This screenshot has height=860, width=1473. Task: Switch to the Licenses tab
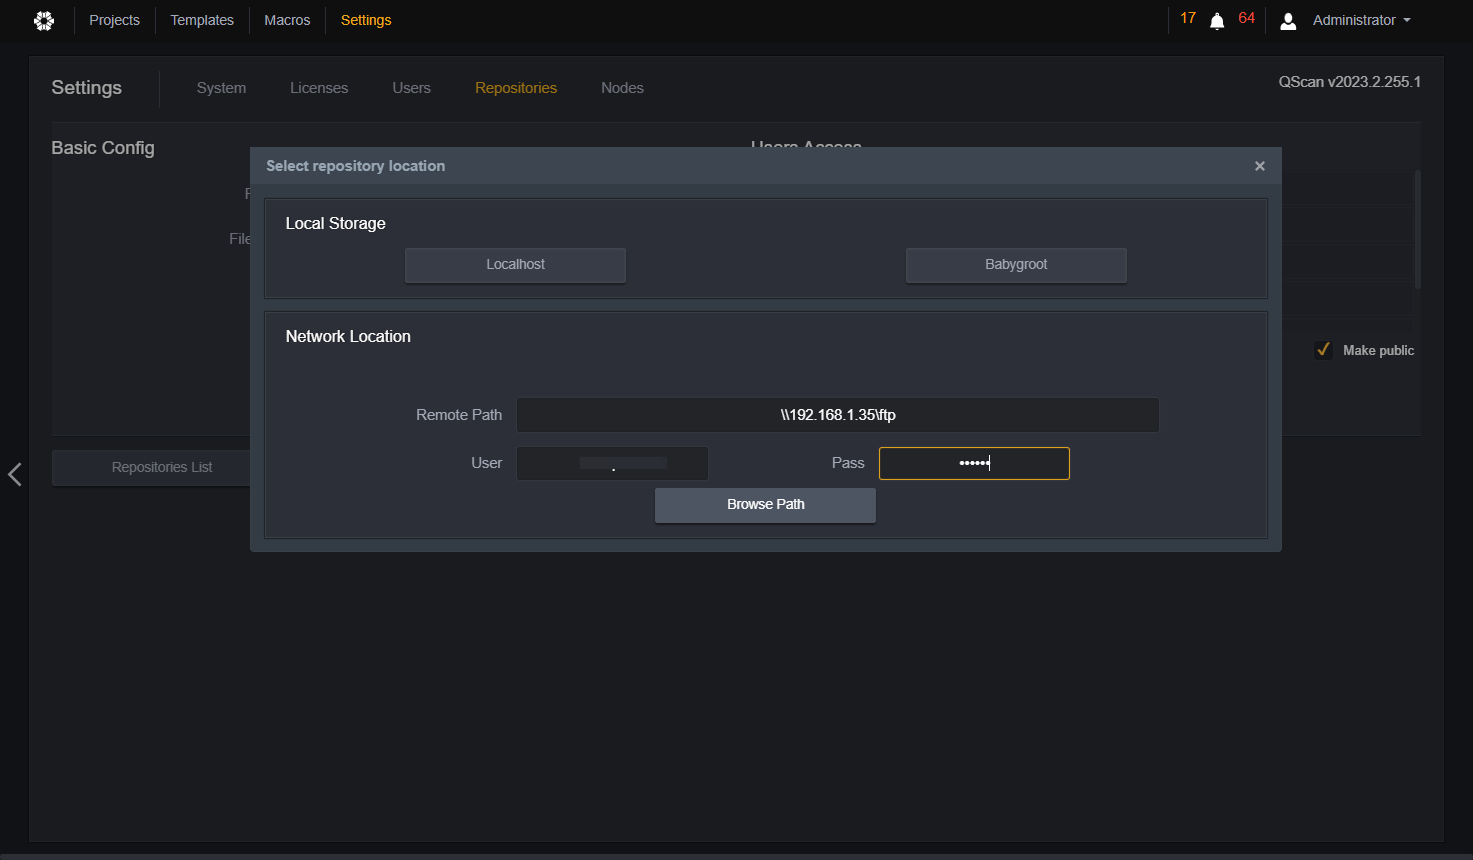pyautogui.click(x=319, y=88)
